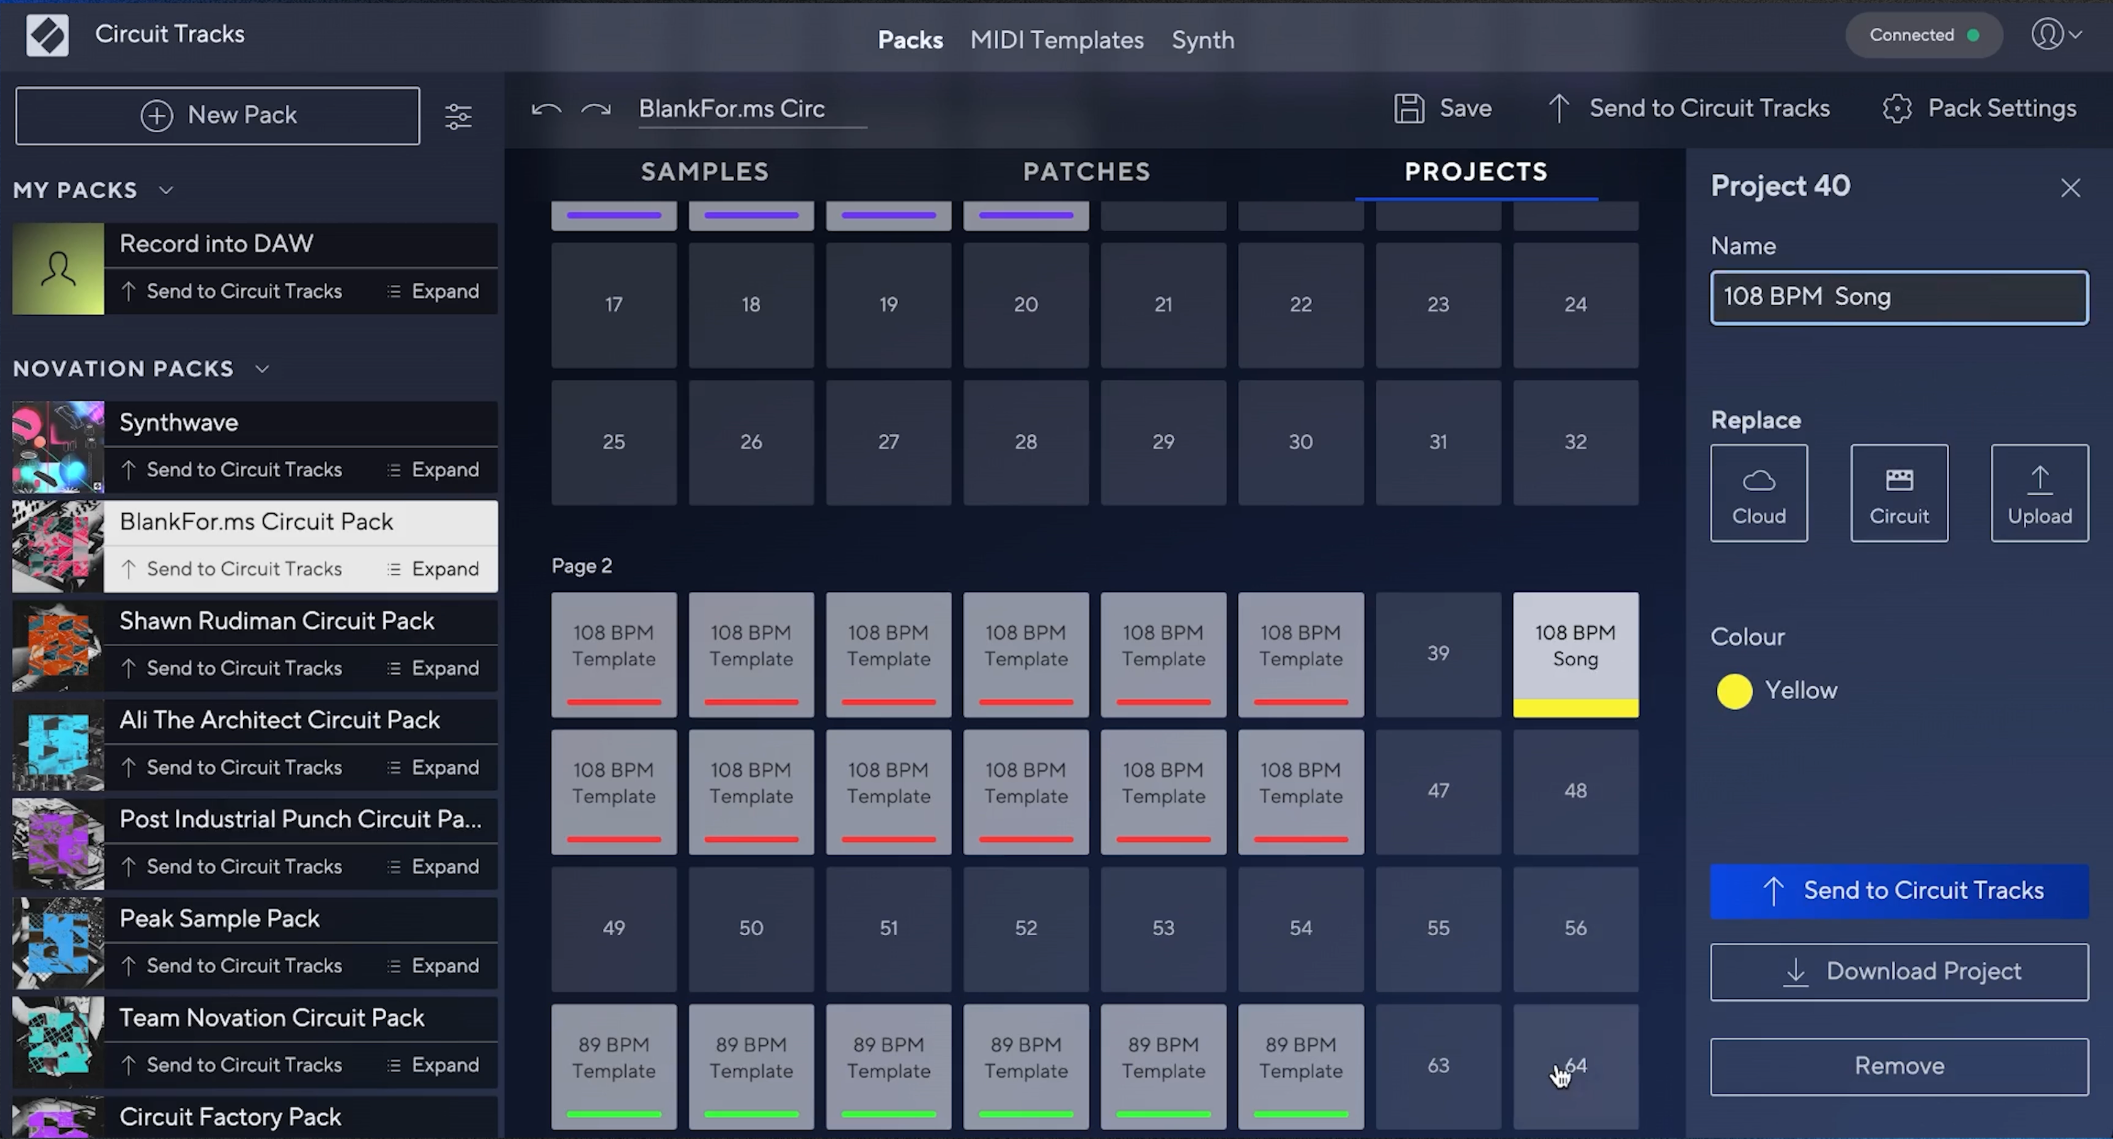Screen dimensions: 2113x1139
Task: Switch to the Samples tab
Action: [705, 172]
